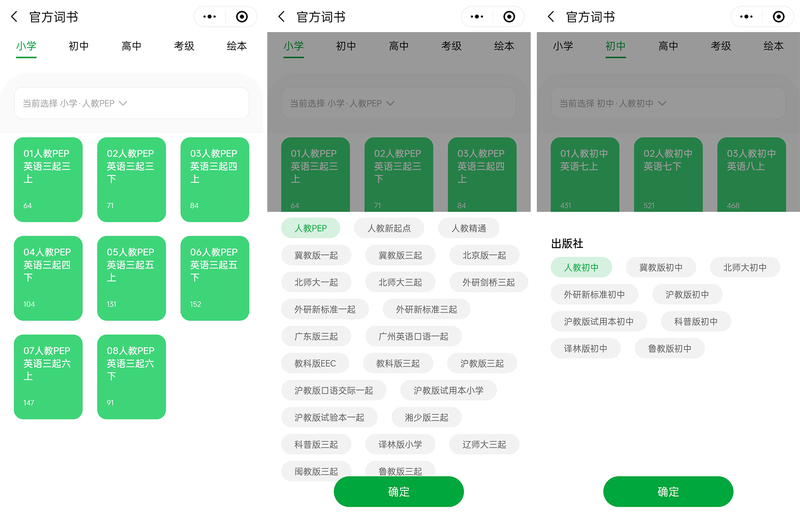Pick the 外研新标准初中 chip
Viewport: 800px width, 524px height.
click(594, 294)
